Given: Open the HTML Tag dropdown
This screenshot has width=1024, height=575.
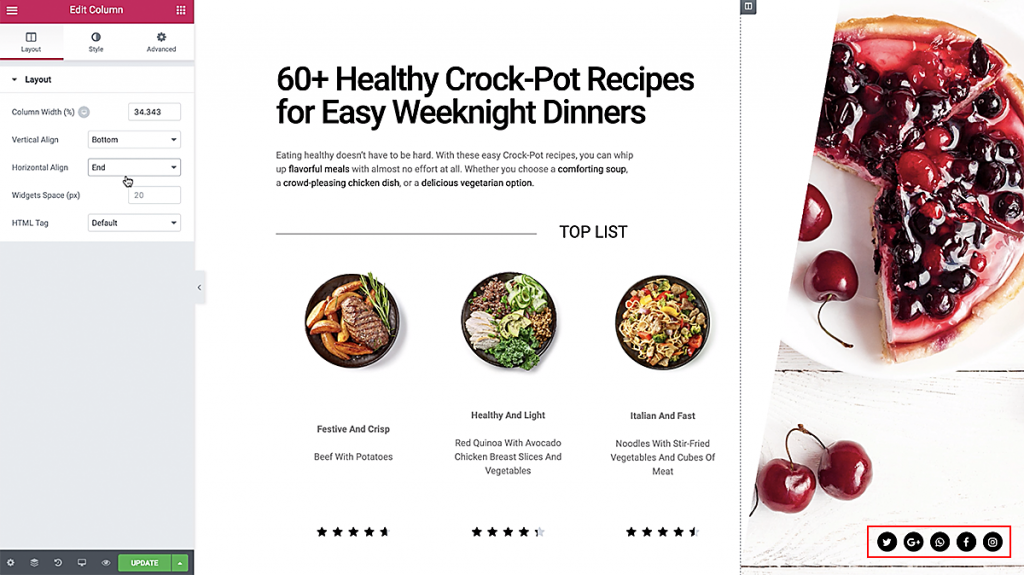Looking at the screenshot, I should 134,223.
